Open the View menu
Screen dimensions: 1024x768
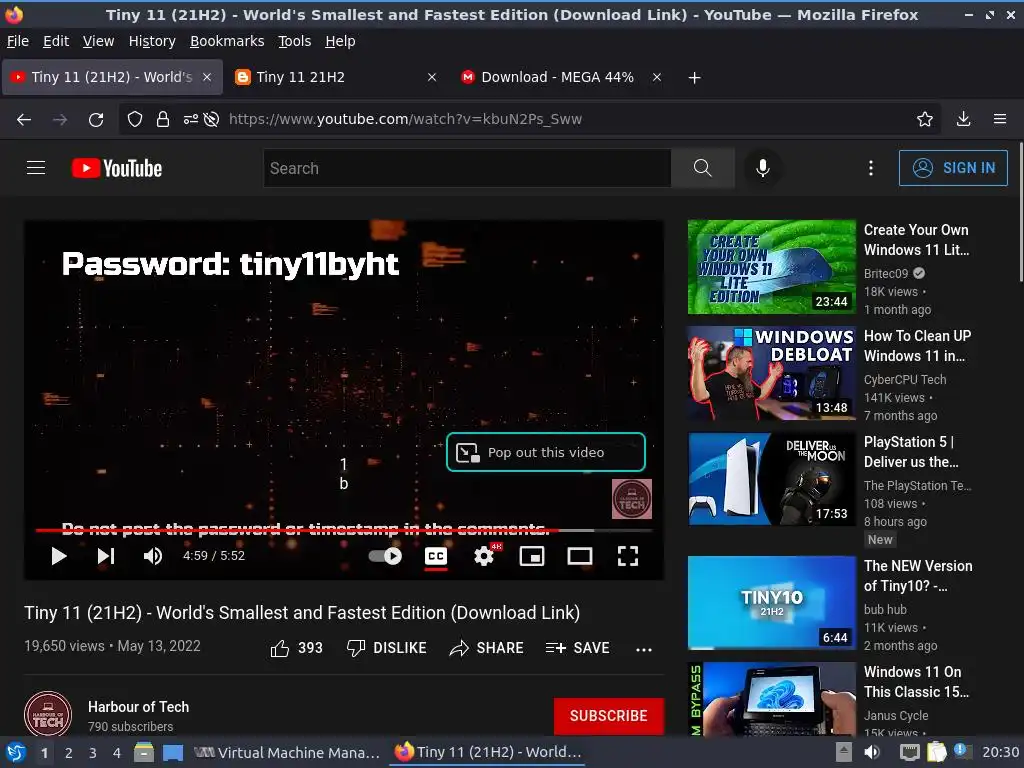(99, 41)
